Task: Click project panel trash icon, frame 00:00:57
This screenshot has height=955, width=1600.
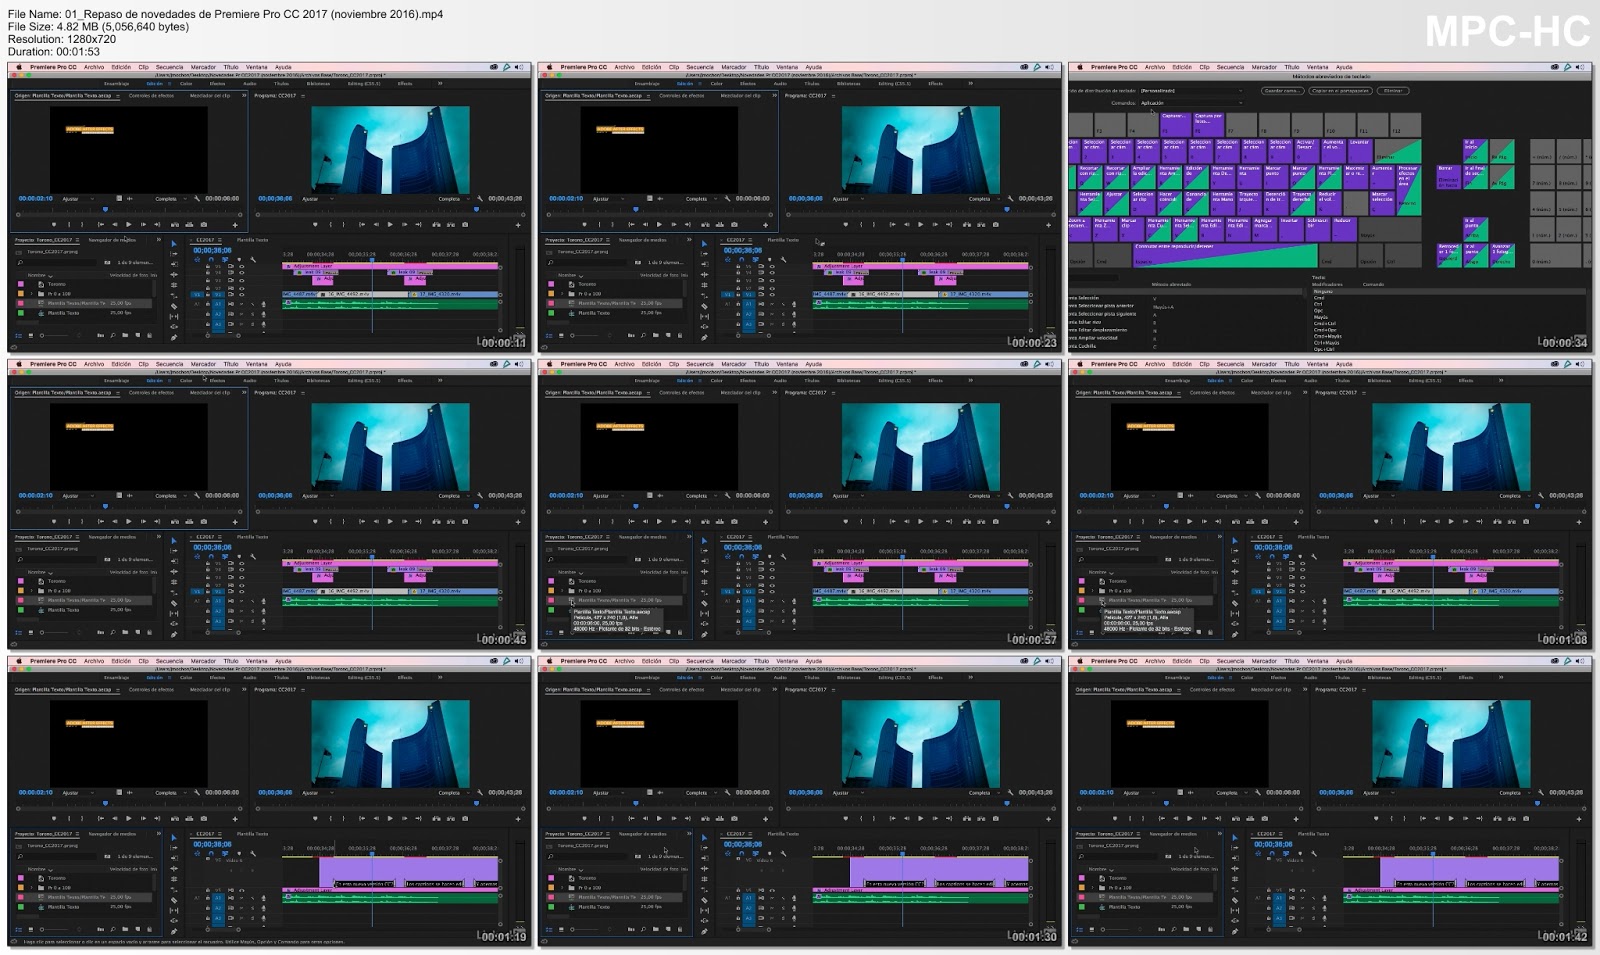Action: 679,632
